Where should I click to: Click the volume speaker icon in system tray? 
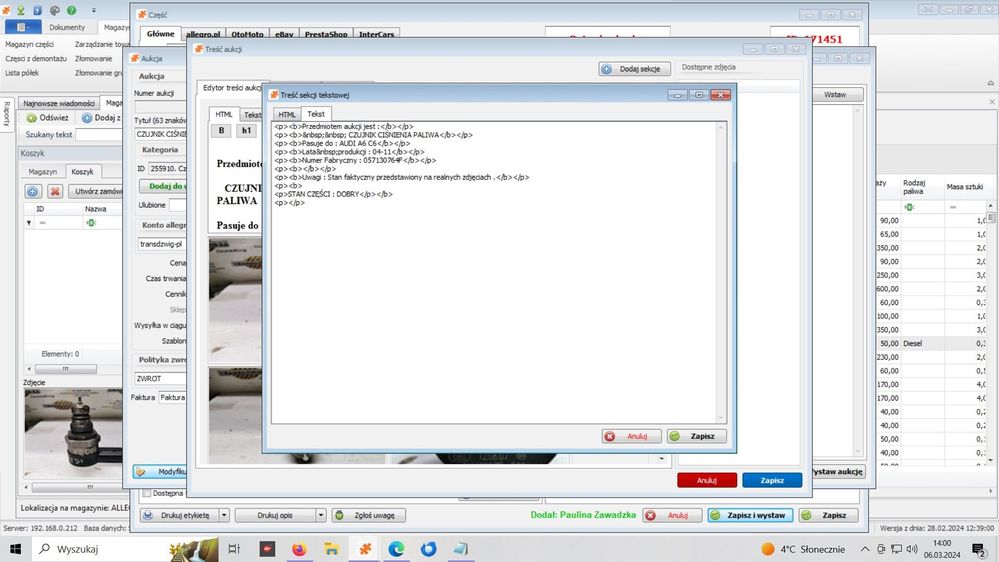click(912, 549)
